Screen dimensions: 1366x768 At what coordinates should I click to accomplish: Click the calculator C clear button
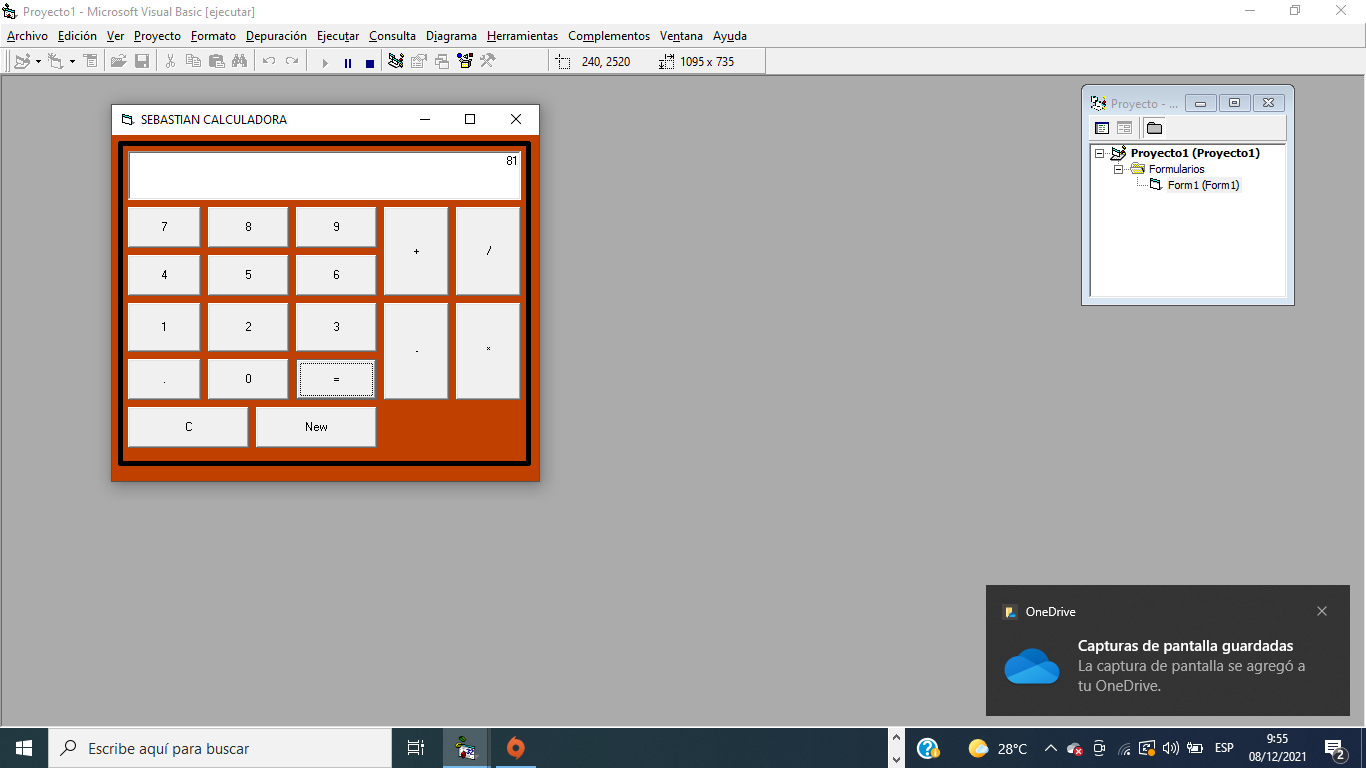(x=188, y=427)
